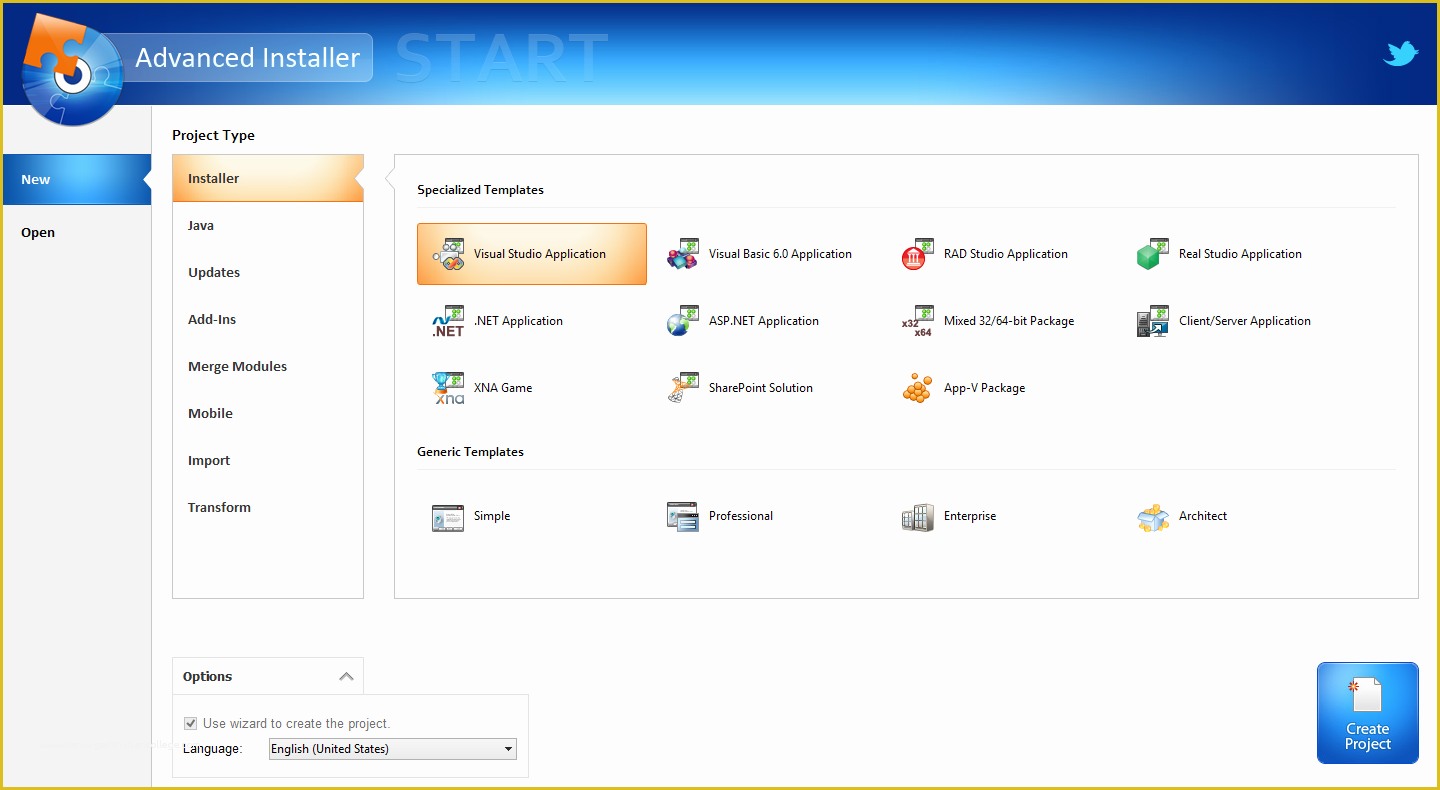The image size is (1440, 790).
Task: Select the Real Studio Application icon
Action: pyautogui.click(x=1153, y=254)
